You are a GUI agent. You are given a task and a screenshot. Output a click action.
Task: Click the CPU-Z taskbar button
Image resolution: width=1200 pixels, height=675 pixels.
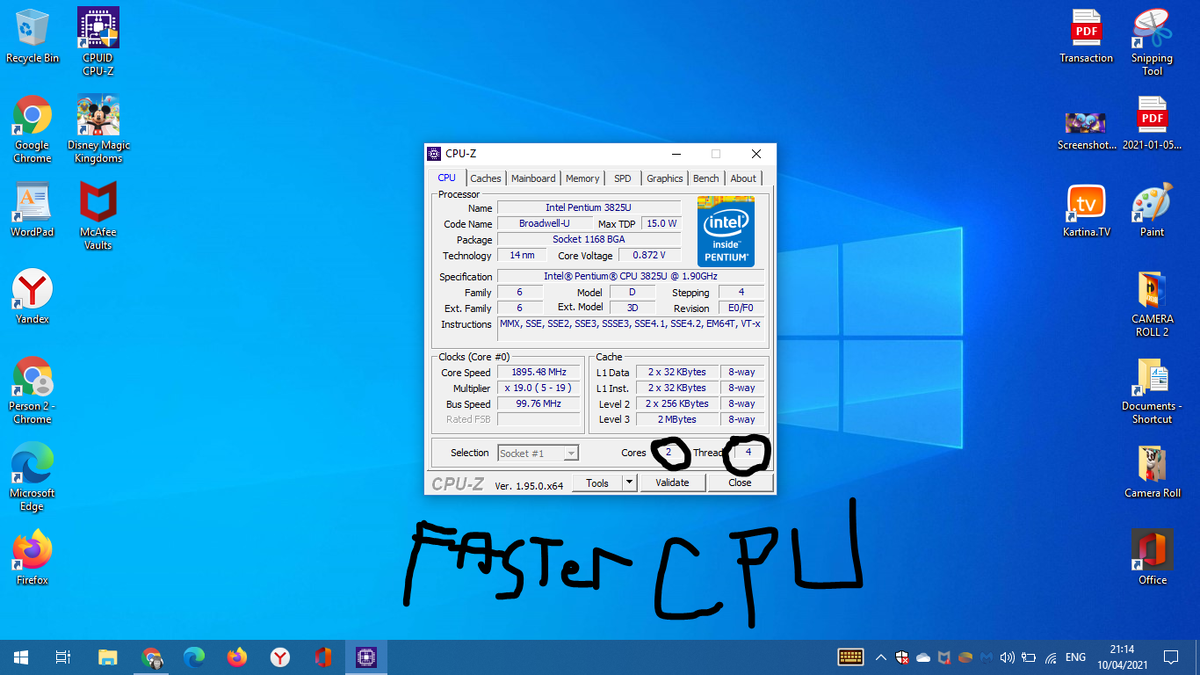pyautogui.click(x=366, y=657)
